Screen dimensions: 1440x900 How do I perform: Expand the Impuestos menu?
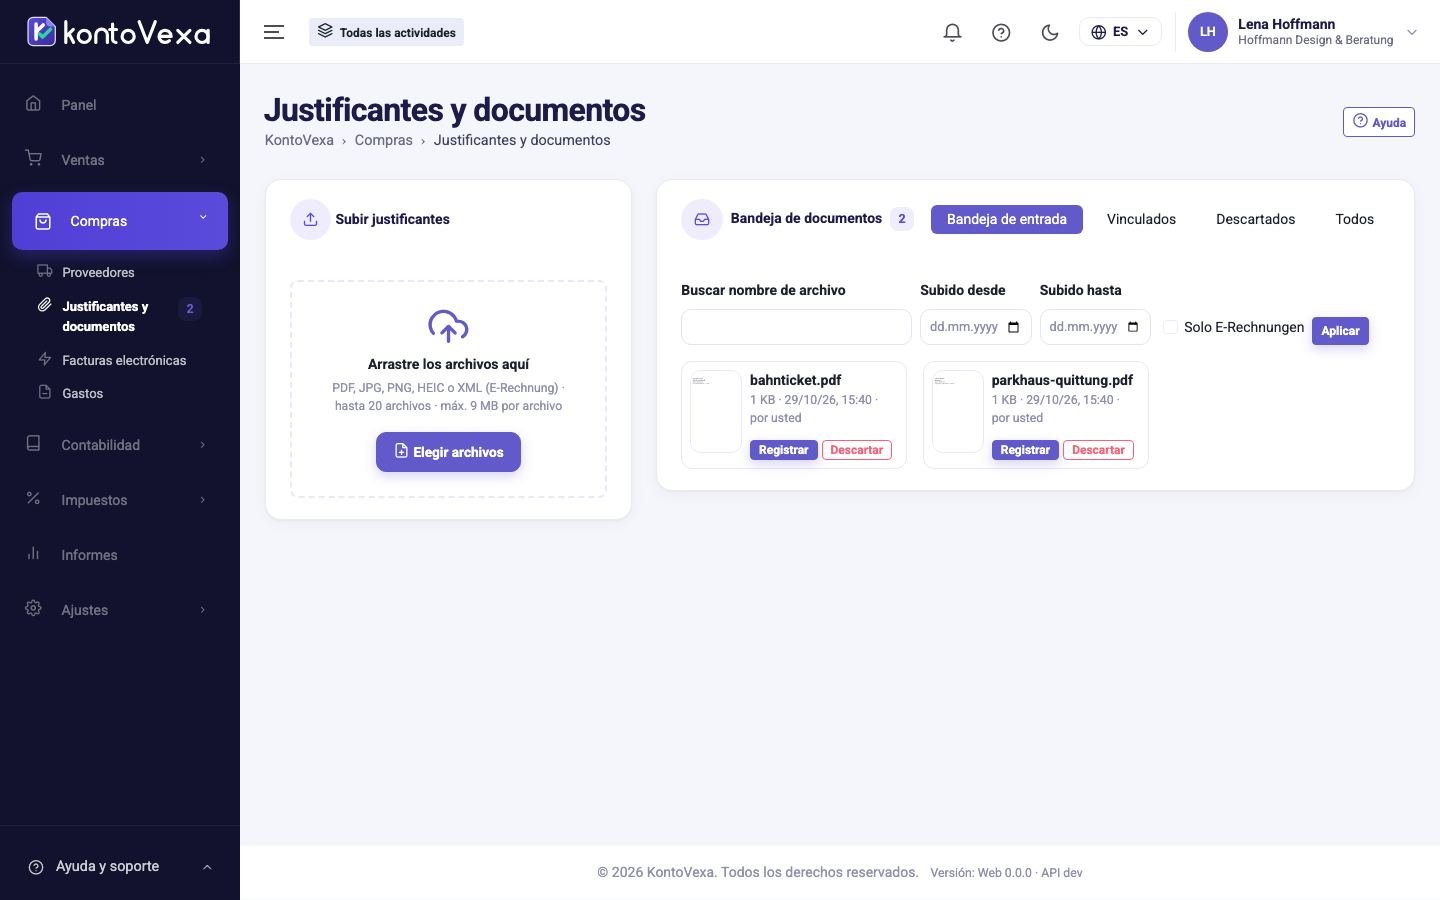(120, 499)
